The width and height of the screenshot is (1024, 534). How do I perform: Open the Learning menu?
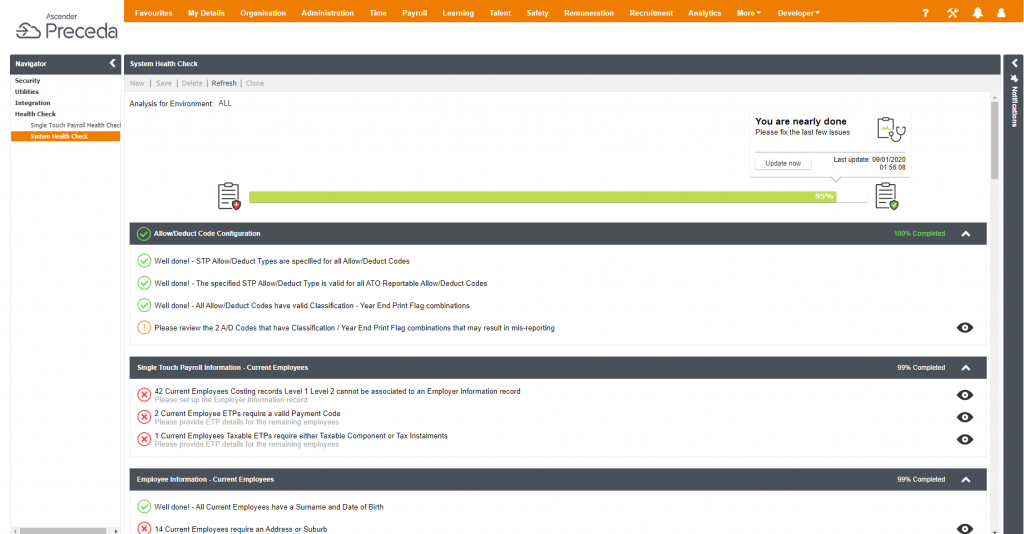click(x=458, y=13)
